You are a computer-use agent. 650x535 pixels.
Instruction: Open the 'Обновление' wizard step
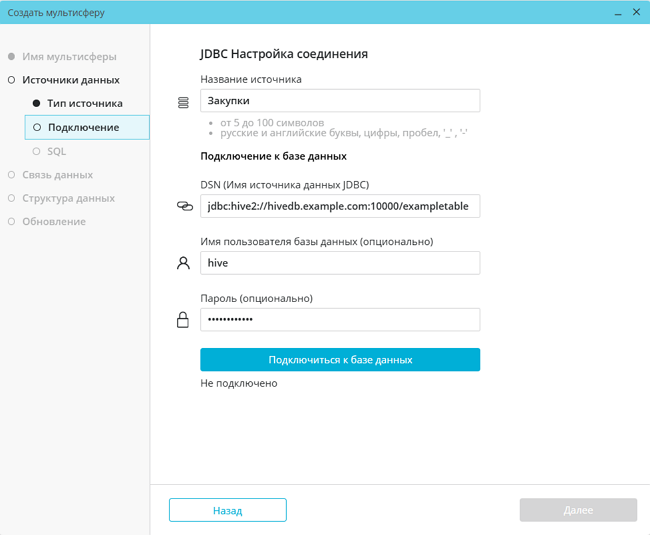[53, 222]
